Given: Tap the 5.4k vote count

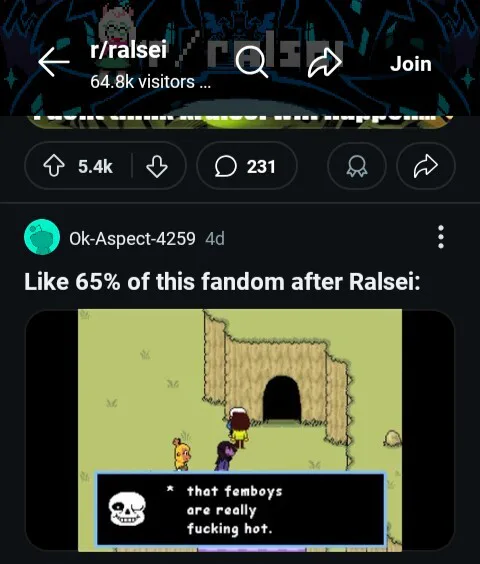Looking at the screenshot, I should [95, 167].
